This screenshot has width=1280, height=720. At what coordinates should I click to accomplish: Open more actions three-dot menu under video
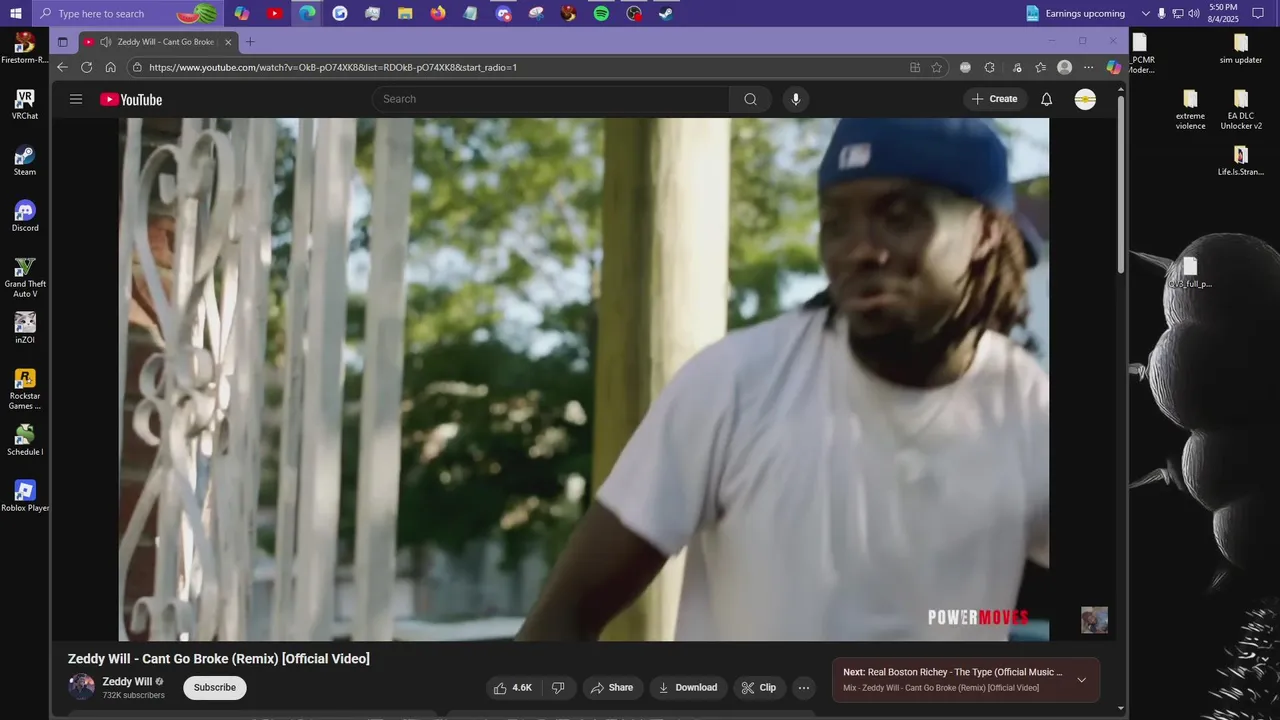pyautogui.click(x=803, y=688)
